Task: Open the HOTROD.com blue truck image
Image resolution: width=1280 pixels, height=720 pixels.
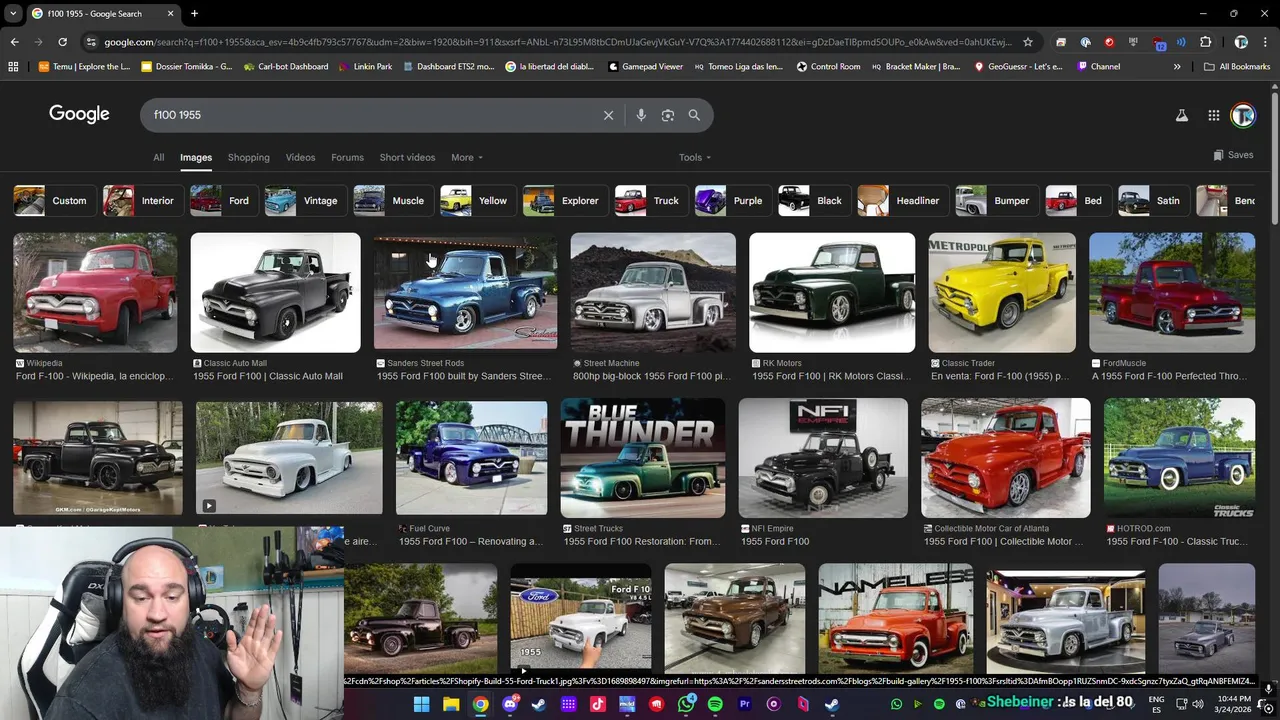Action: [1179, 458]
